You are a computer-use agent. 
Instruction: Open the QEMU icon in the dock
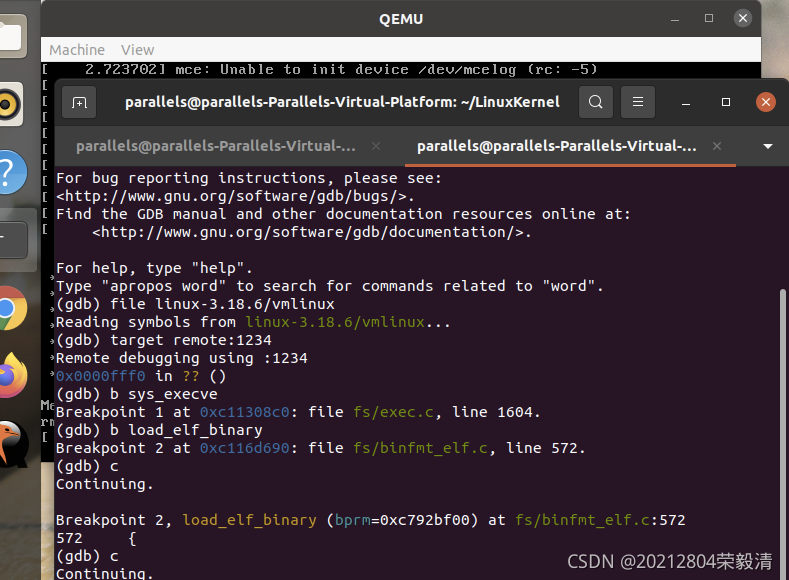pos(12,444)
